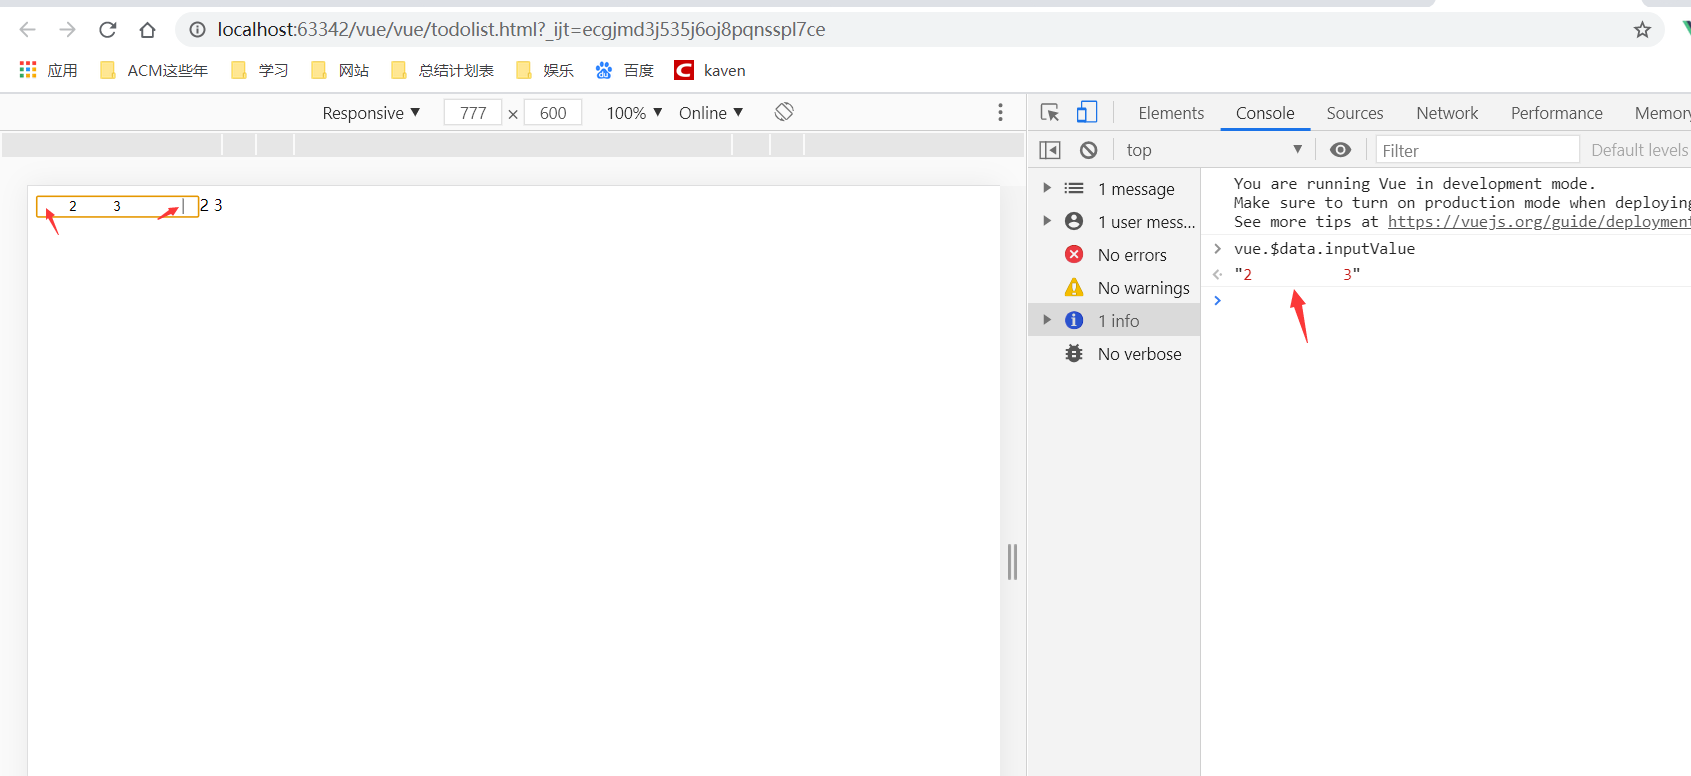Focus the console input prompt

1450,301
